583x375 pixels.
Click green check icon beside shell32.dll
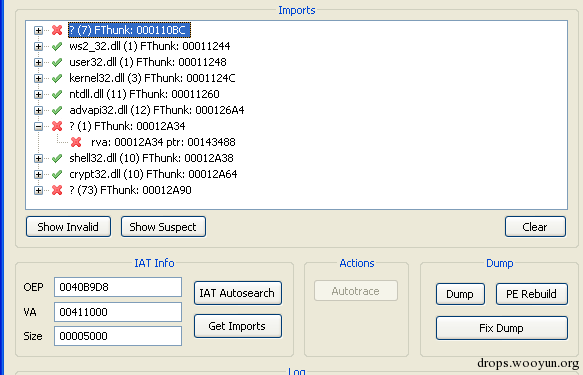tap(57, 158)
